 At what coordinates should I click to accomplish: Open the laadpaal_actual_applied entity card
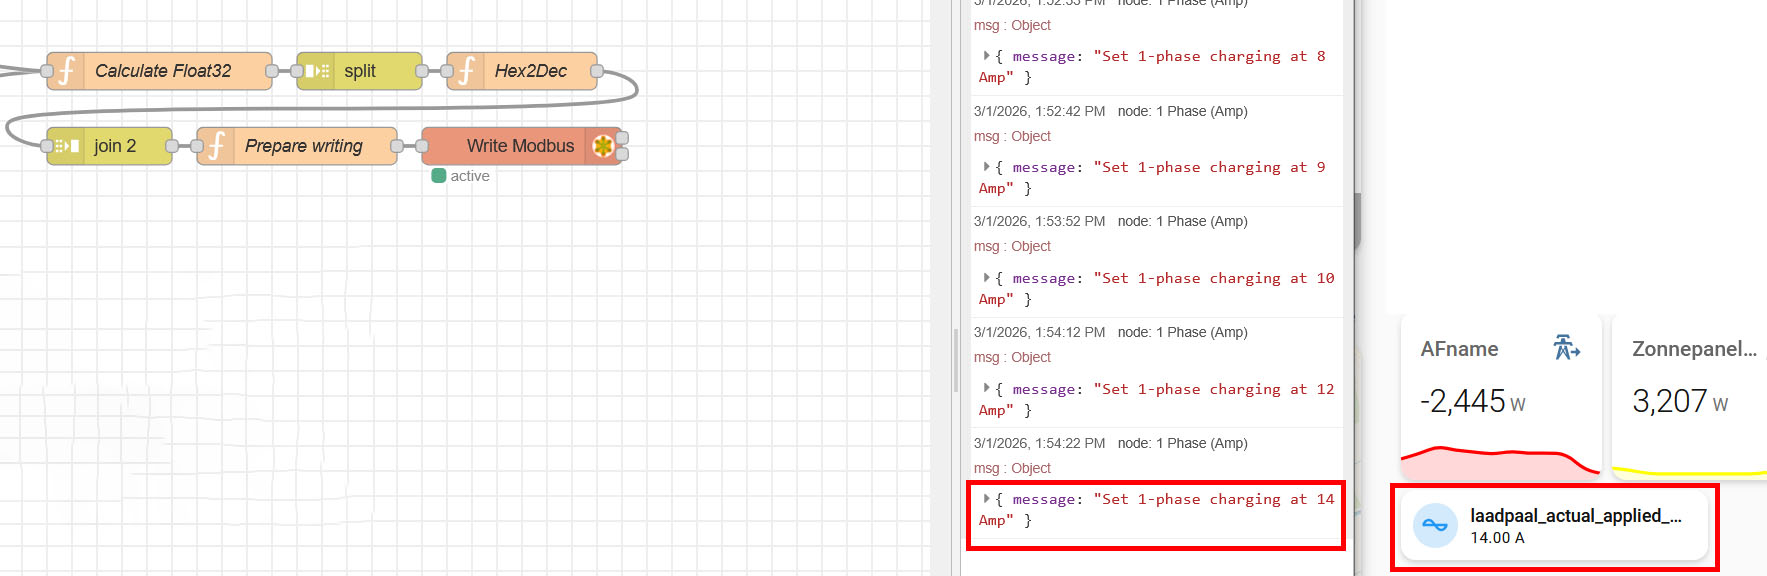(x=1555, y=526)
